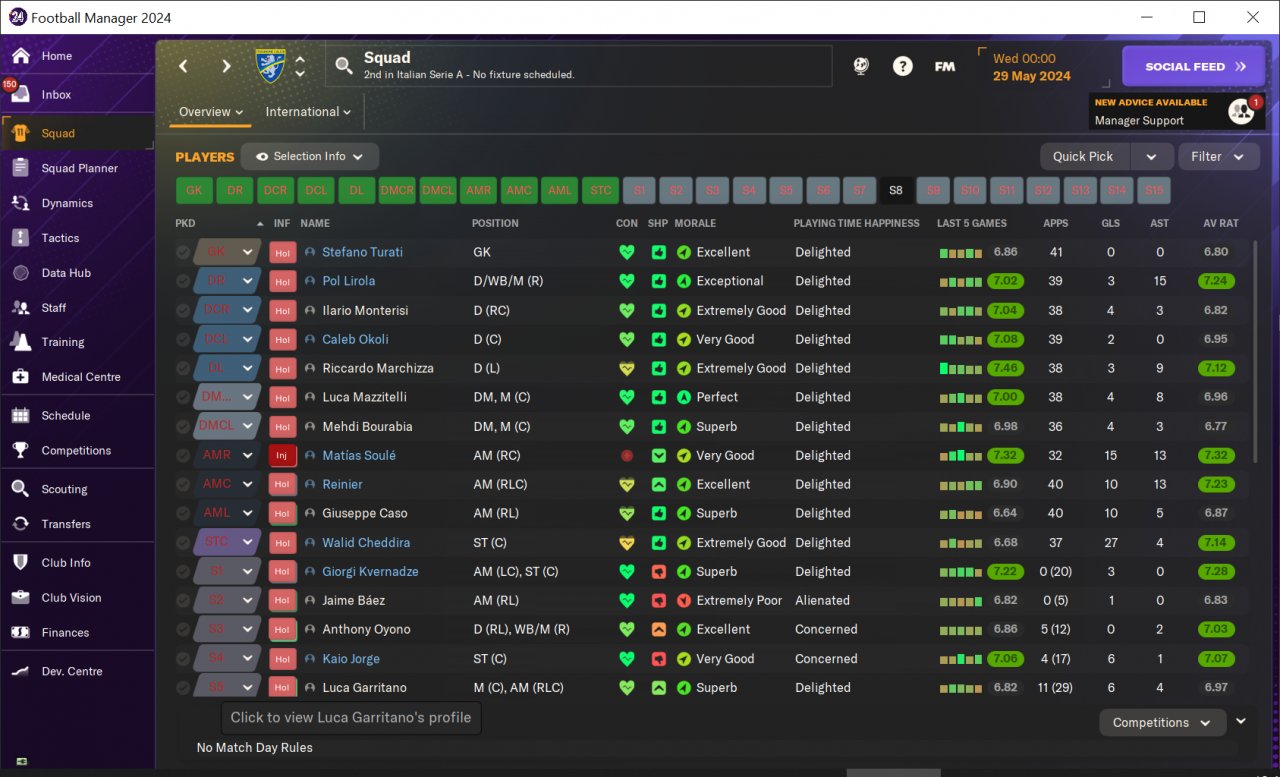Toggle selection tick for Ilario Monterisi
The image size is (1280, 777).
click(183, 311)
